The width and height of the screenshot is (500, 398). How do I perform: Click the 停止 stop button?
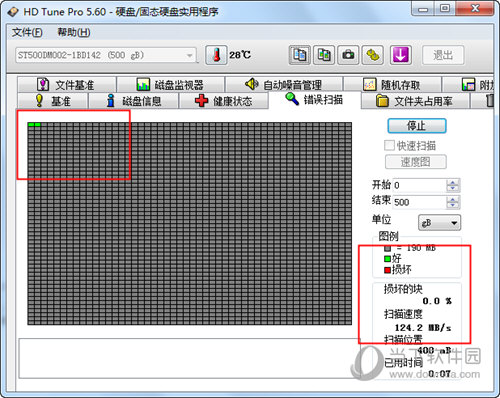click(417, 126)
